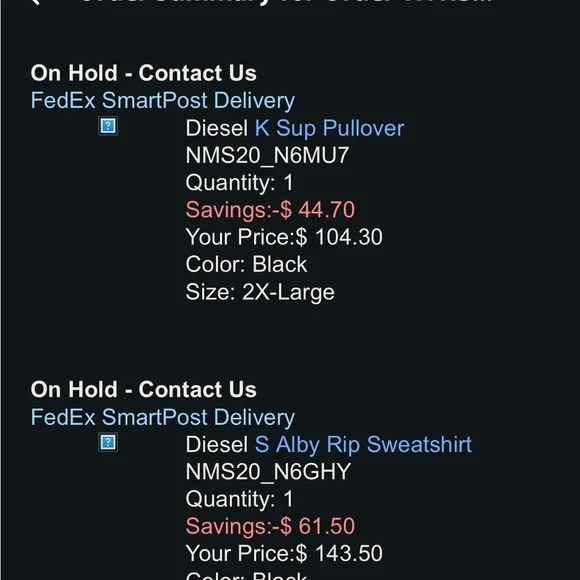
Task: Open the S Alby Rip Sweatshirt product link
Action: [363, 445]
